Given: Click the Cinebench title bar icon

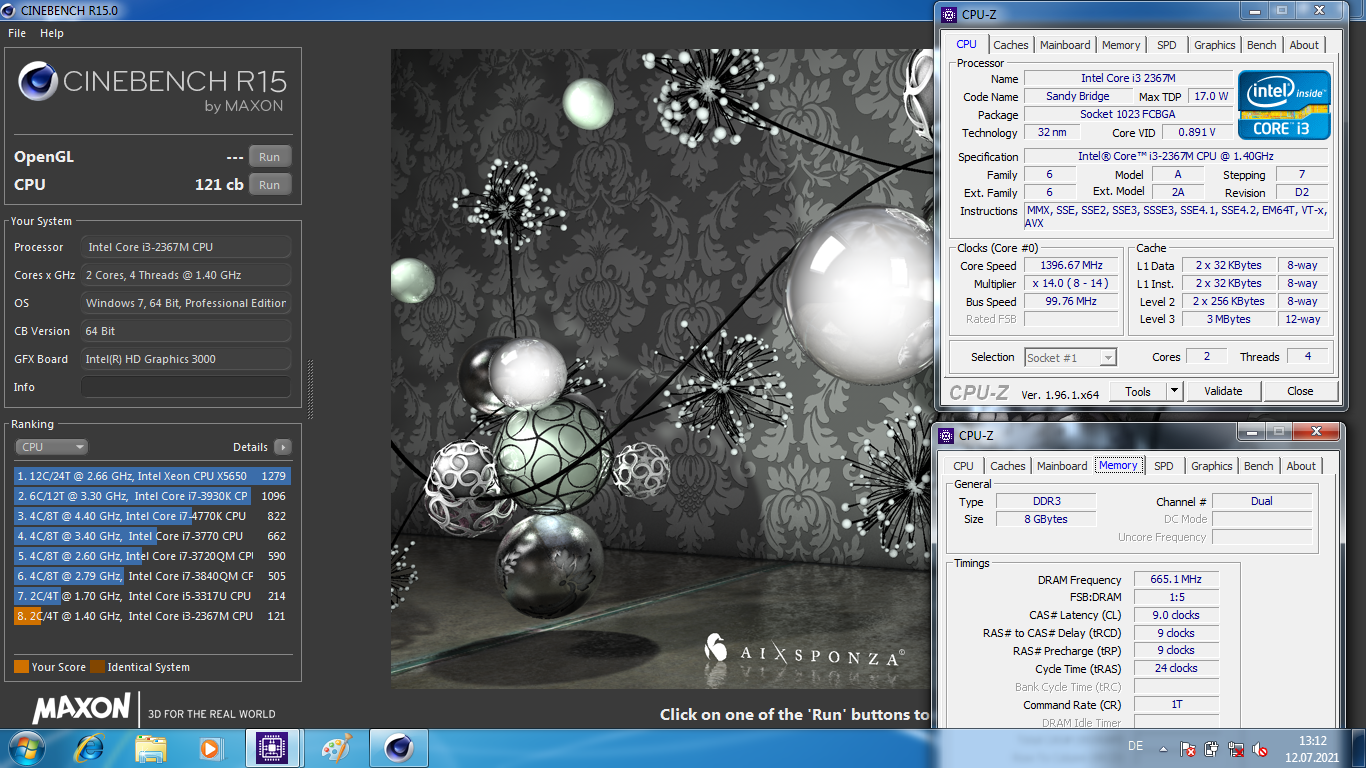Looking at the screenshot, I should [10, 10].
